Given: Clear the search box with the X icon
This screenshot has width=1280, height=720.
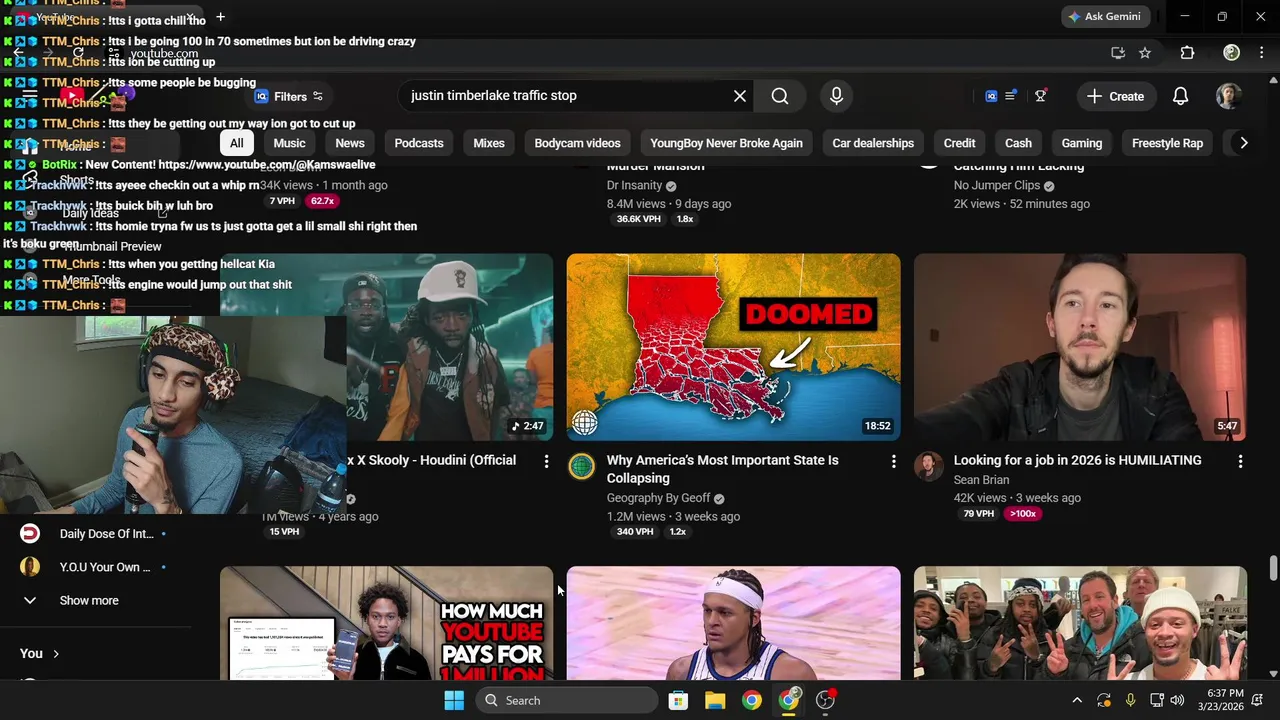Looking at the screenshot, I should [740, 96].
